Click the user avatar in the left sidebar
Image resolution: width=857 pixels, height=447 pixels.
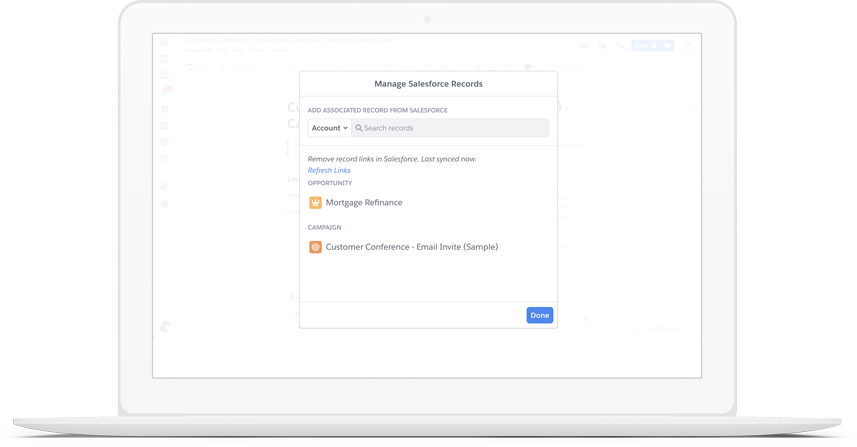165,327
